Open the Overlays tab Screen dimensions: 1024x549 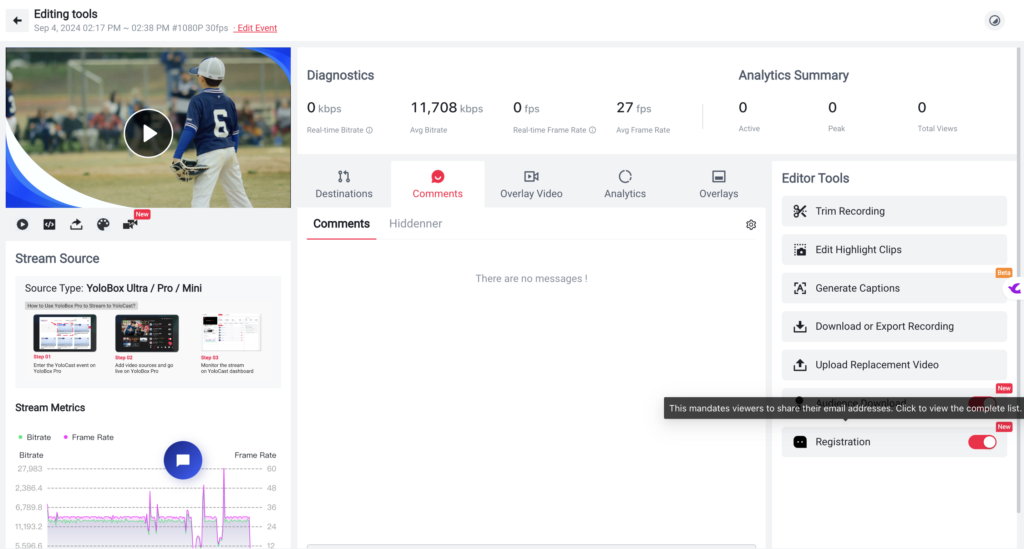(x=718, y=184)
